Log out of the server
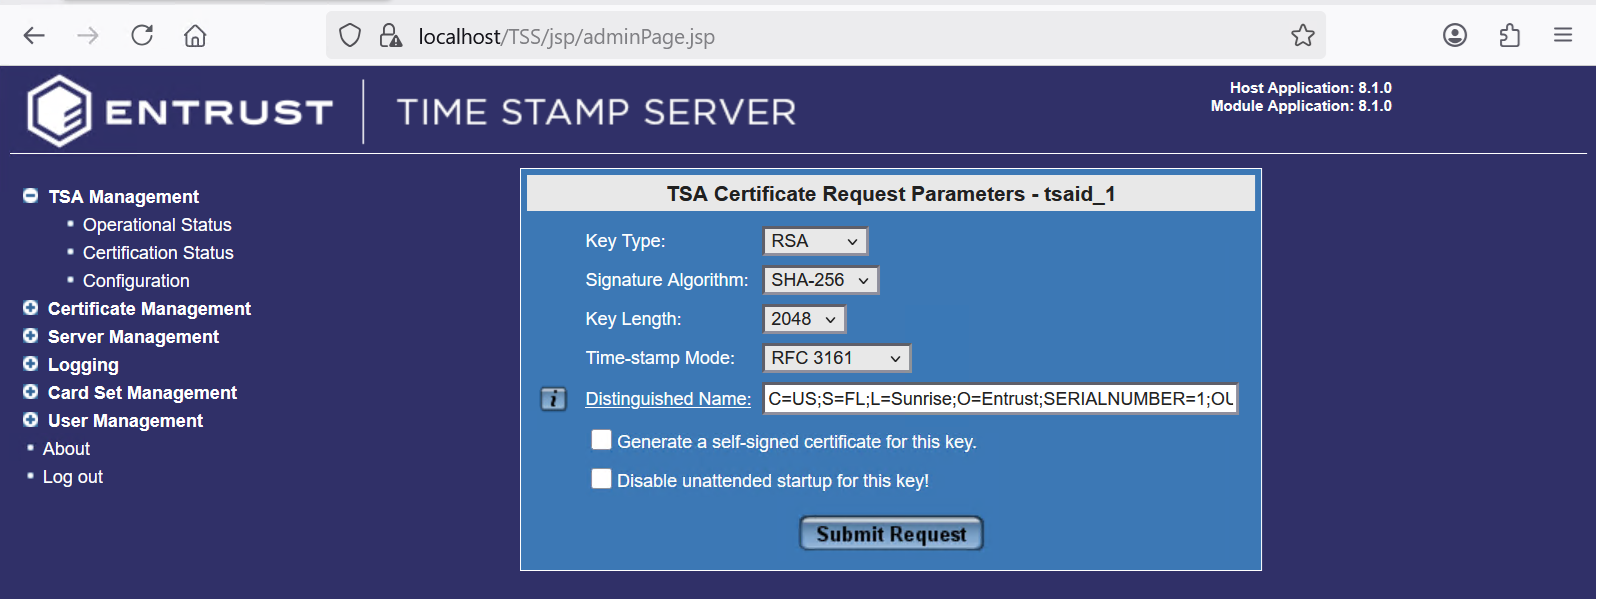1603x599 pixels. tap(73, 477)
